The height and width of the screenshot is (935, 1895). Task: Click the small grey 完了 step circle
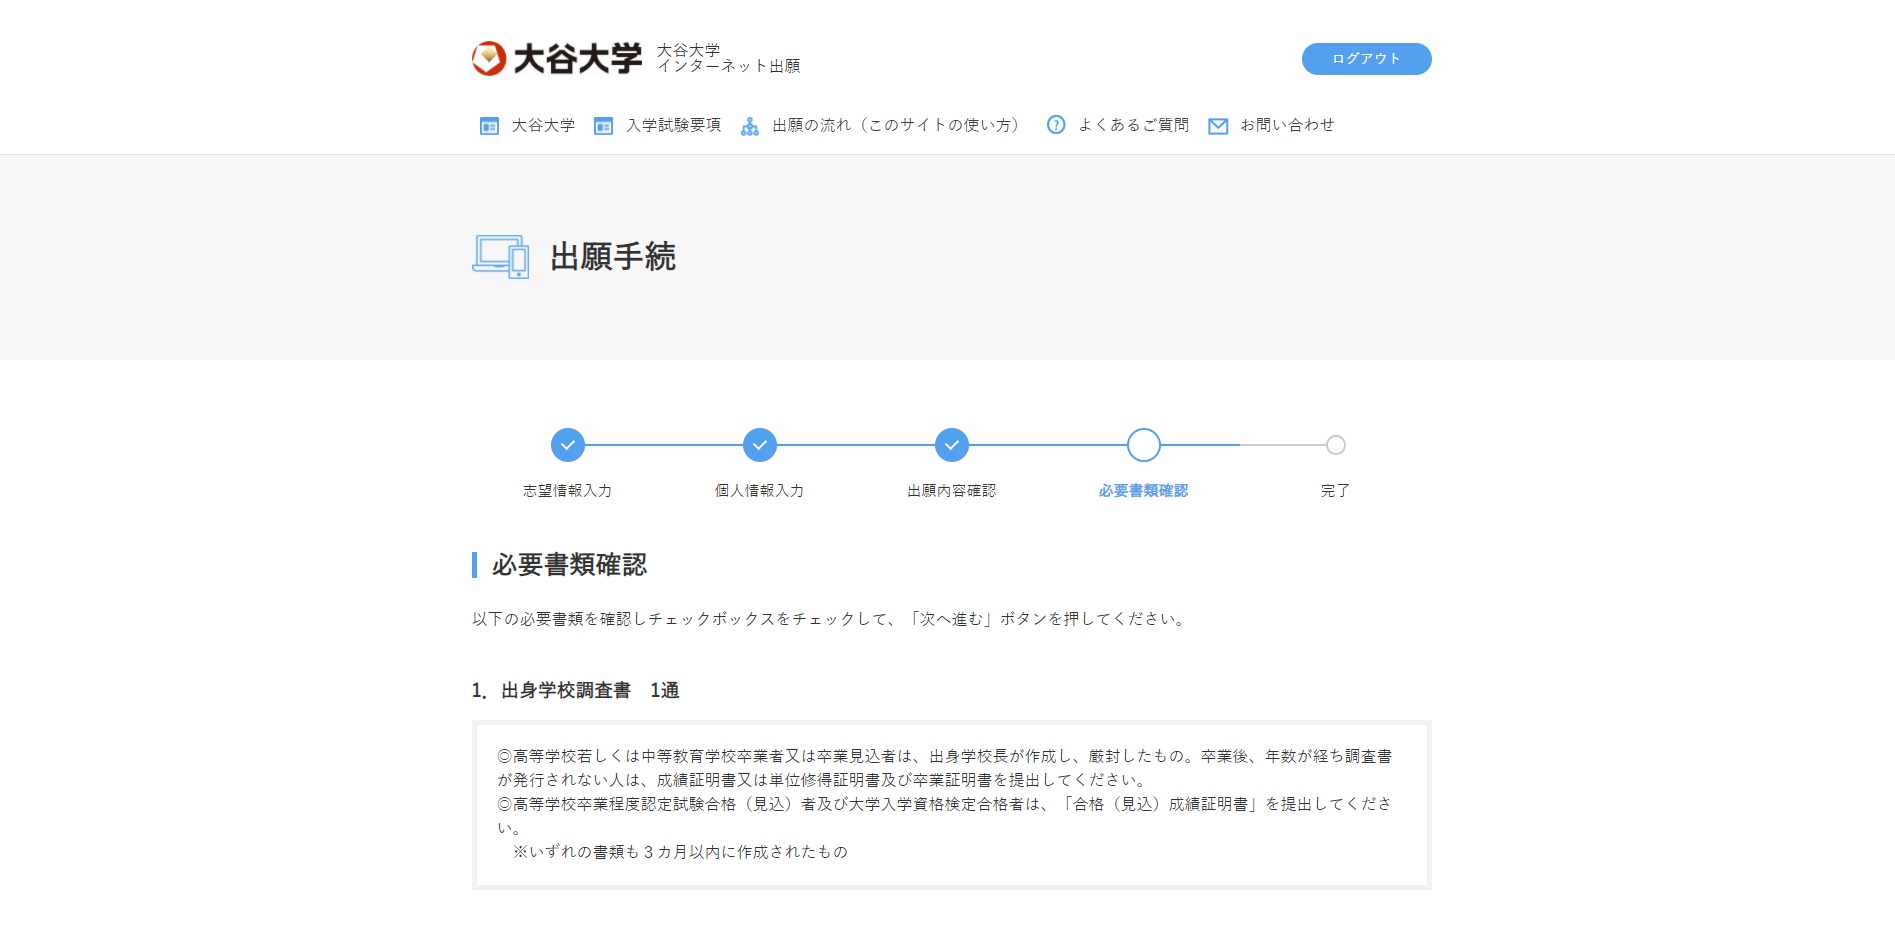pos(1336,445)
